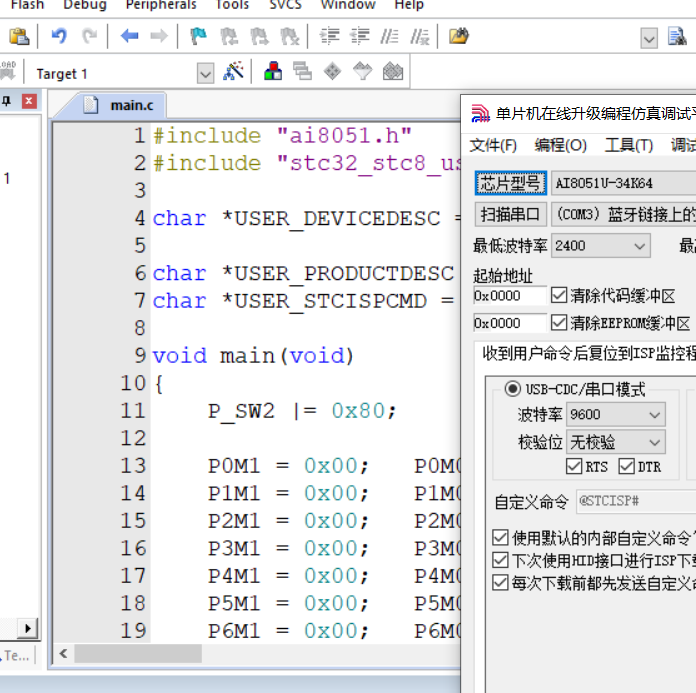The height and width of the screenshot is (693, 696).
Task: Click the Paste icon in Keil toolbar
Action: click(x=19, y=36)
